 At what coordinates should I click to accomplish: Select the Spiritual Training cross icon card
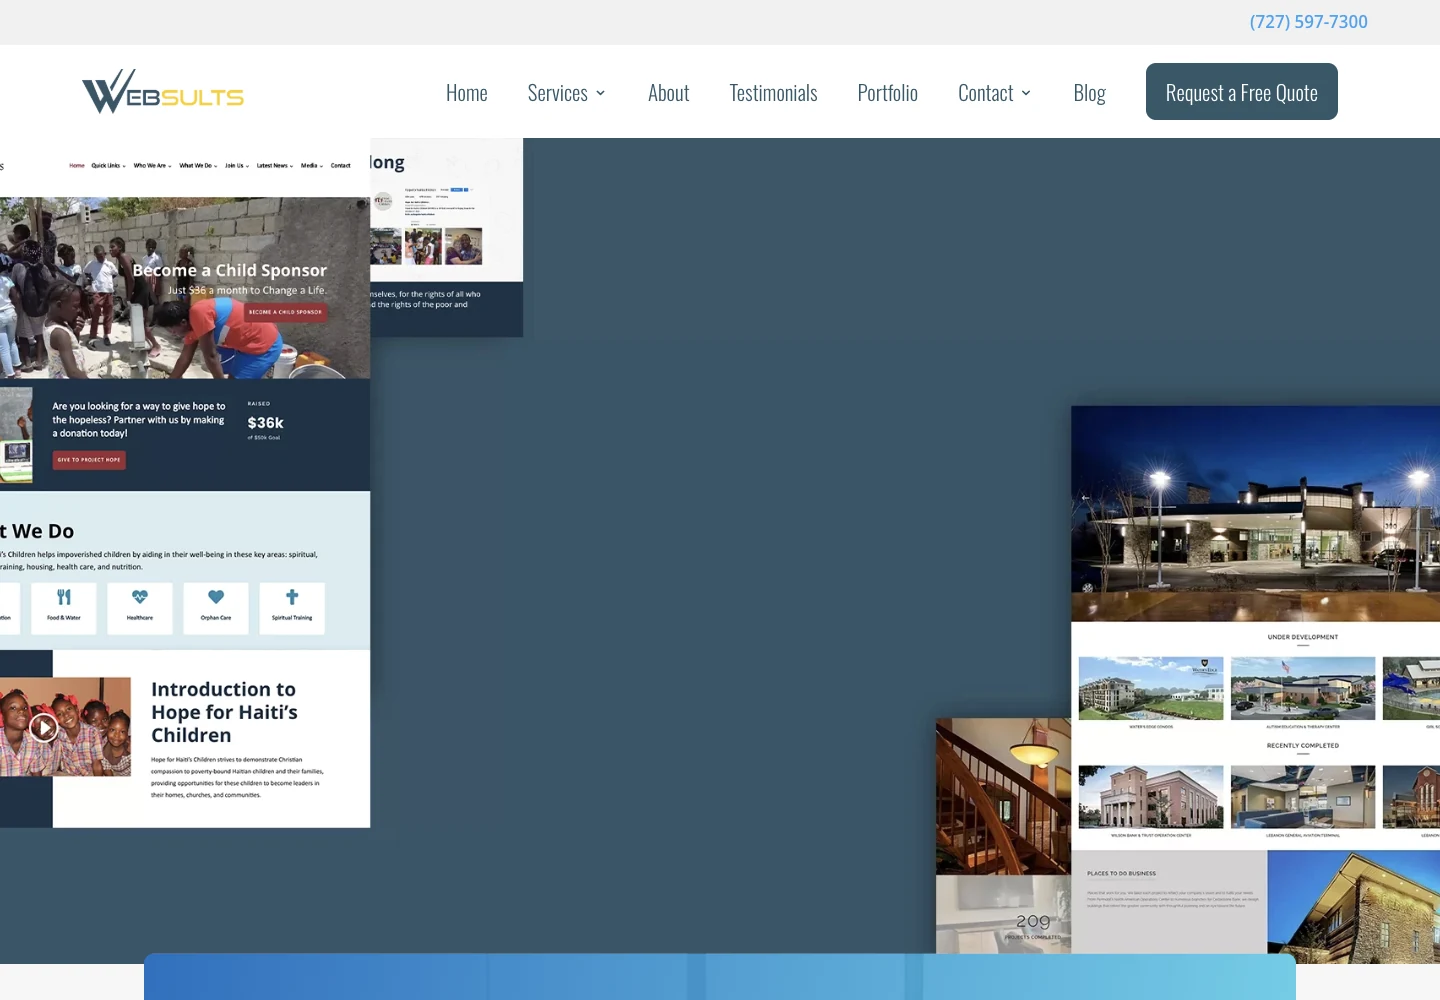292,608
